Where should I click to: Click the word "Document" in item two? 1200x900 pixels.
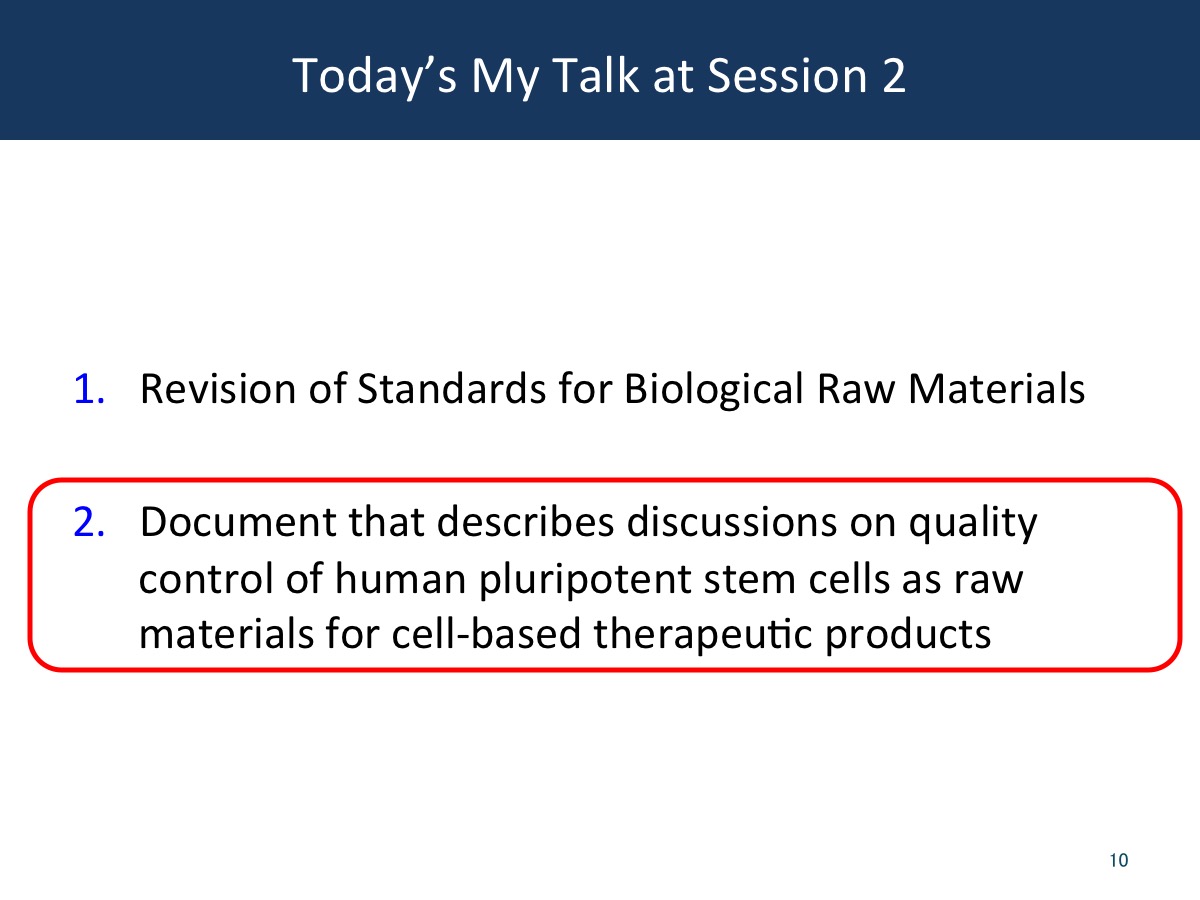click(x=238, y=522)
